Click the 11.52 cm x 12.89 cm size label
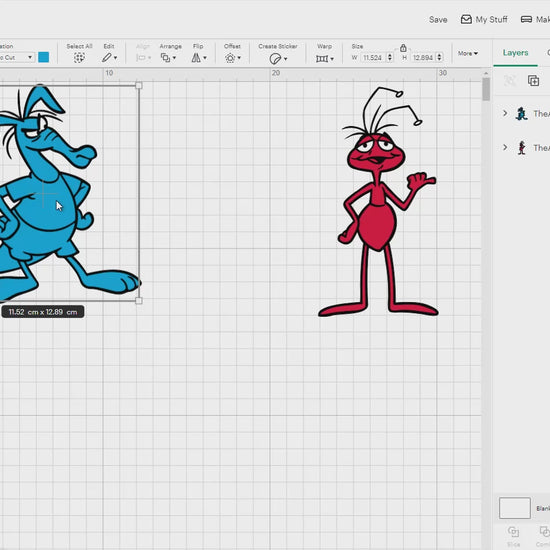550x550 pixels. point(43,312)
